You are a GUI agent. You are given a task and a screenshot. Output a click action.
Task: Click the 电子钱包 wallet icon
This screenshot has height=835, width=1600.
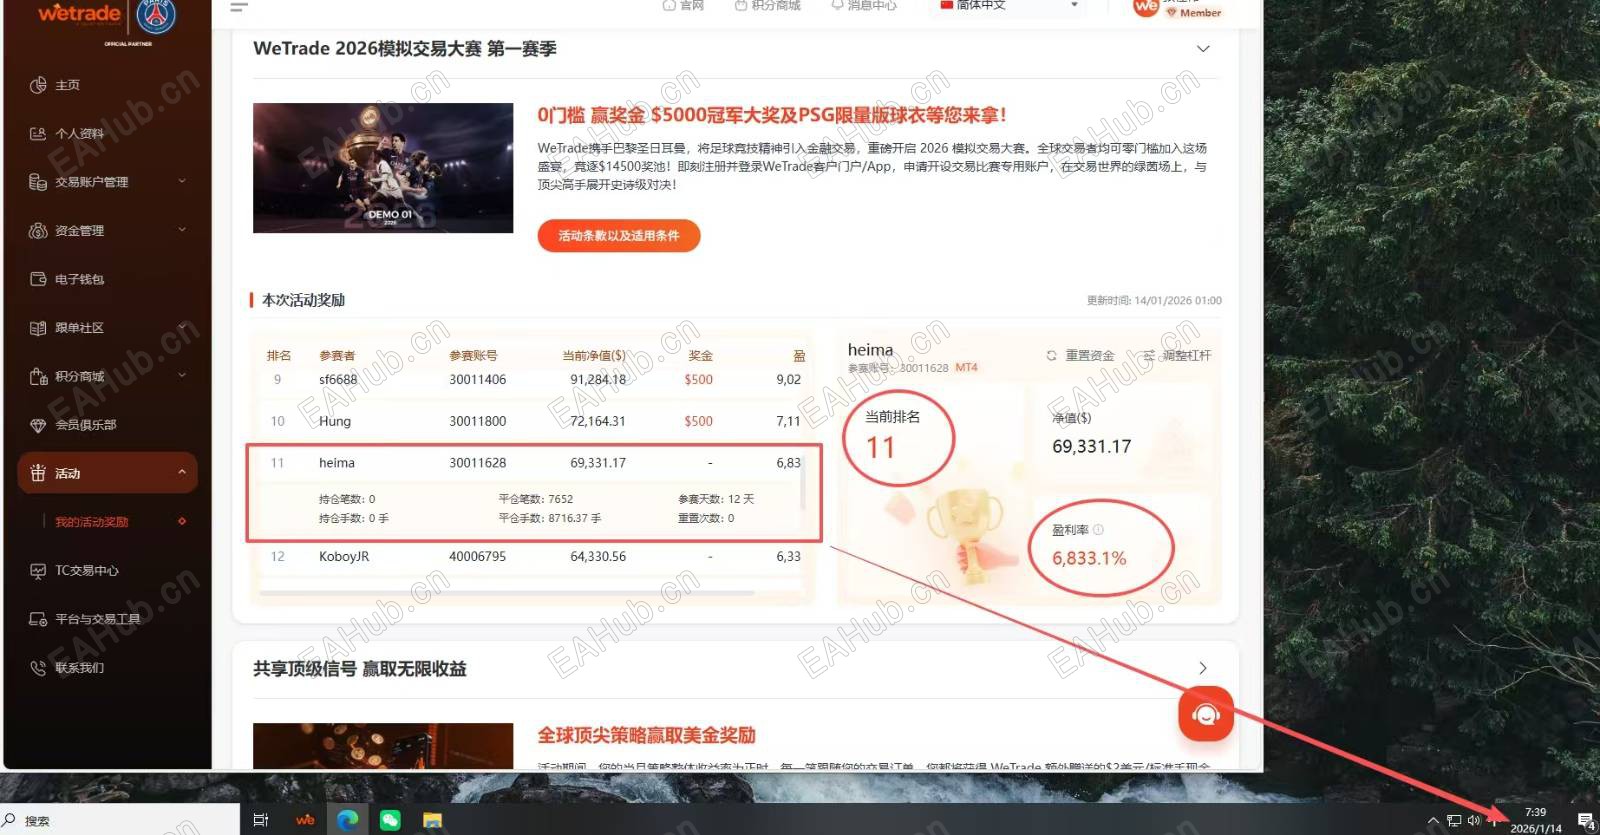click(x=38, y=279)
